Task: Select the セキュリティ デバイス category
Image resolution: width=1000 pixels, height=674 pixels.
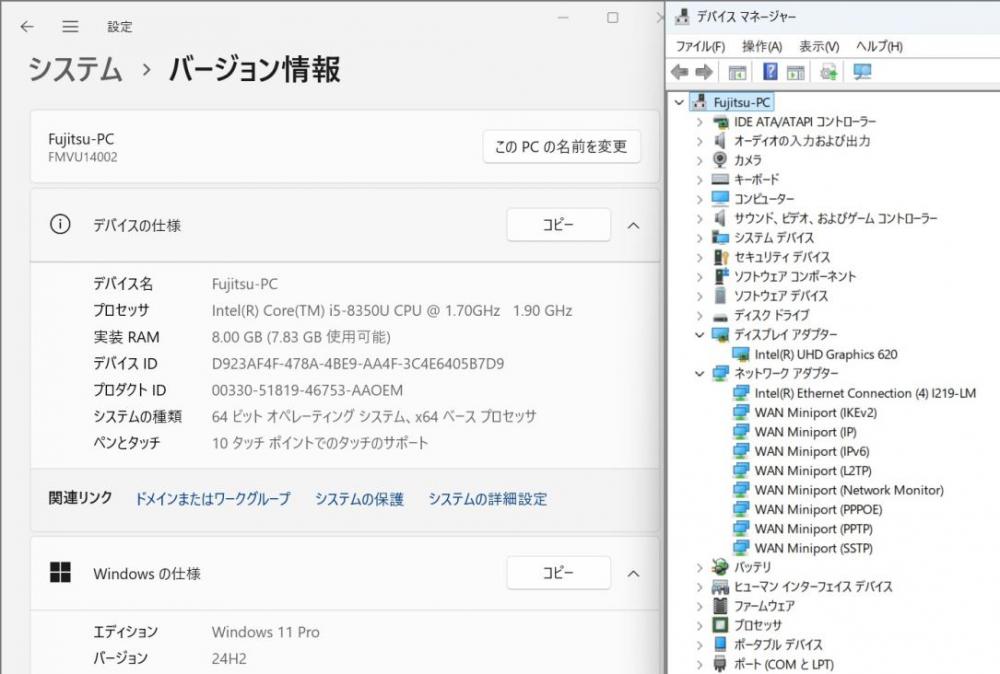Action: 782,257
